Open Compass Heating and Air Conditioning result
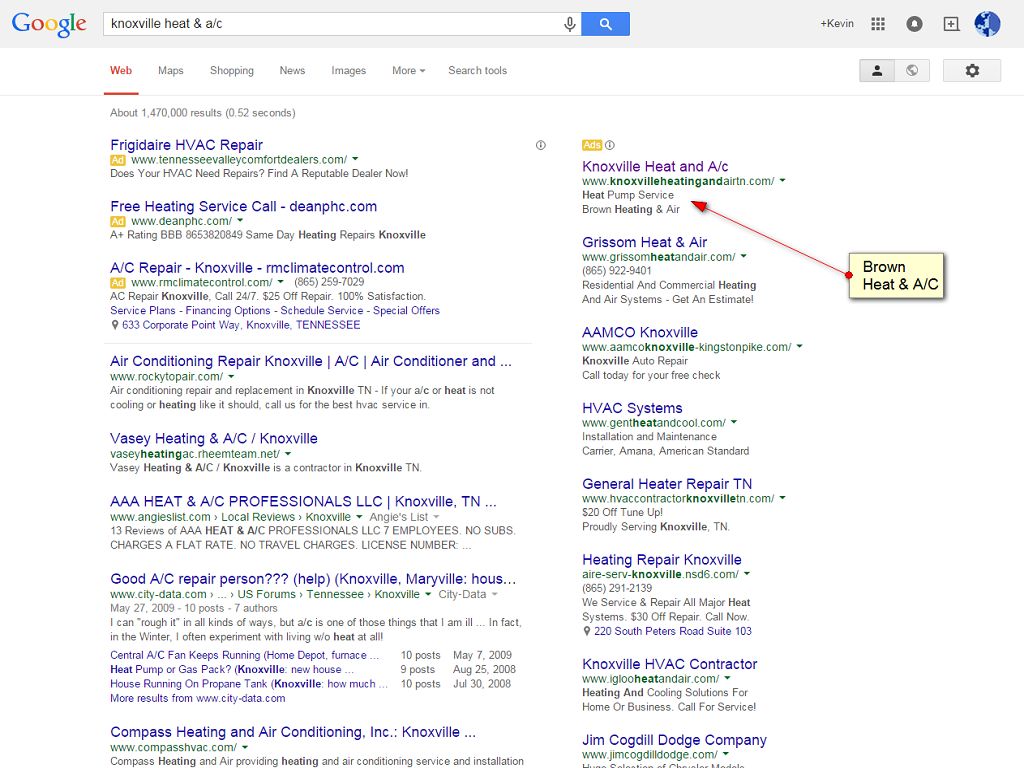 [x=293, y=732]
